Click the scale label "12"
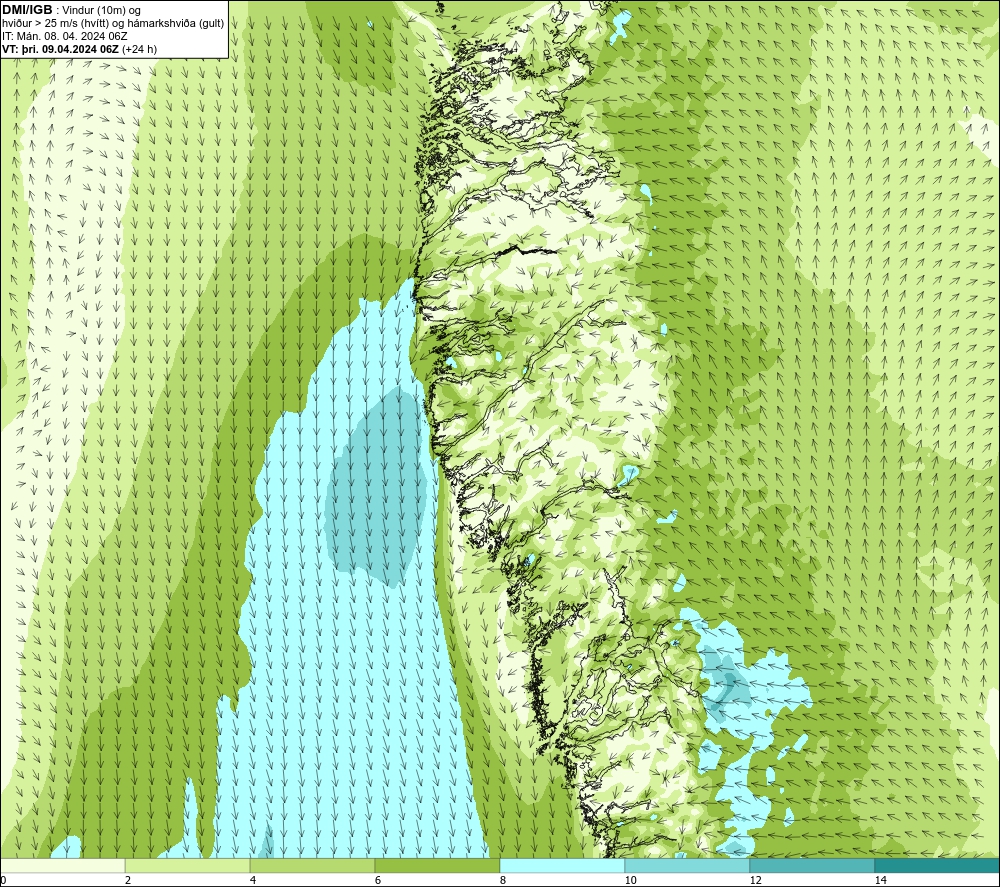 755,880
